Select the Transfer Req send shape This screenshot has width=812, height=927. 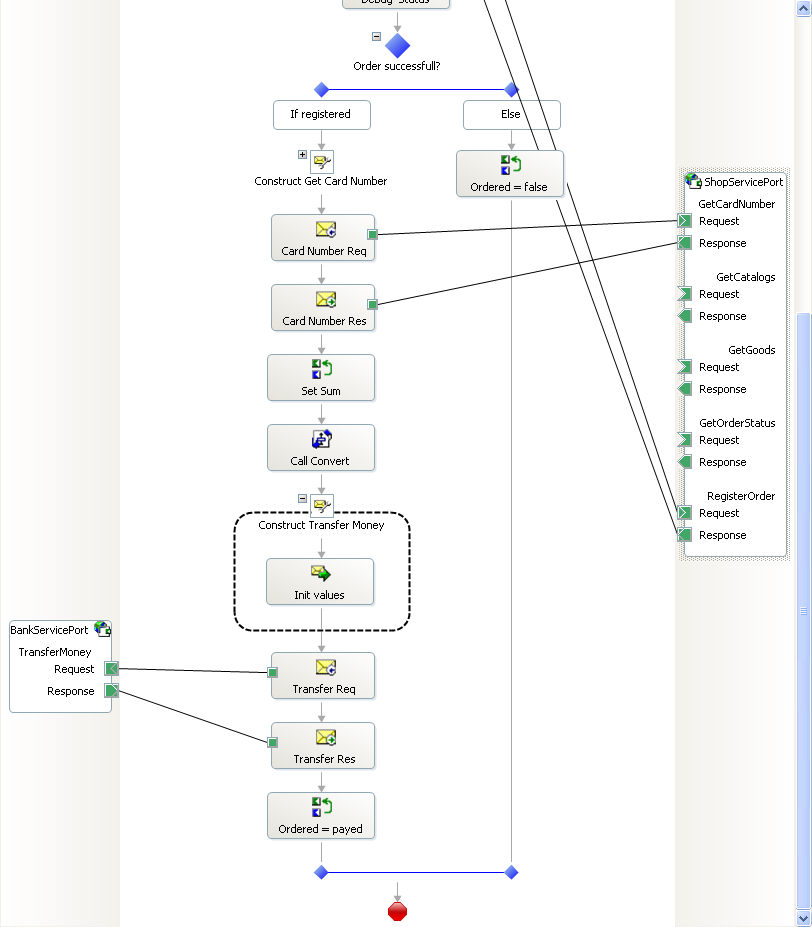click(323, 676)
